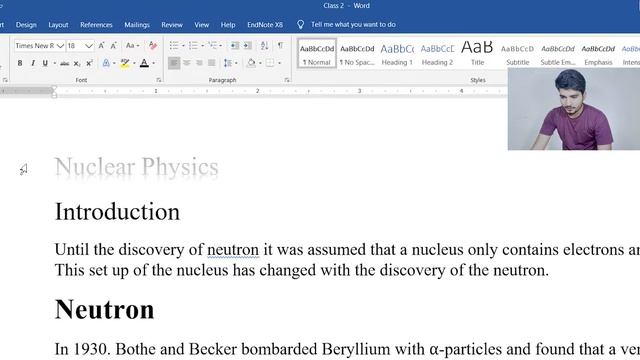Apply paragraph shading color
The width and height of the screenshot is (640, 360).
pos(251,63)
